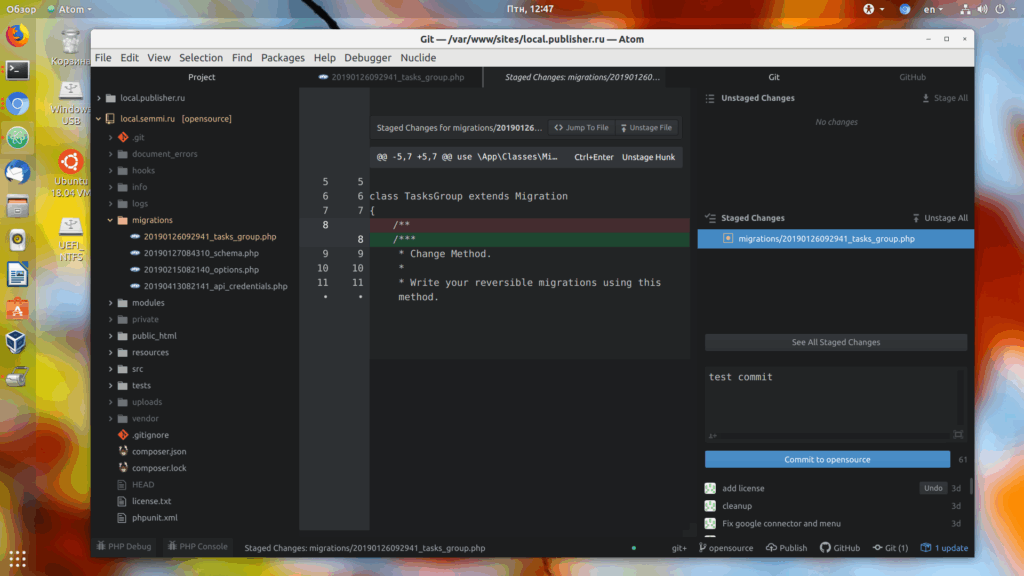Show applications grid in the dock
The height and width of the screenshot is (576, 1024).
click(x=18, y=559)
